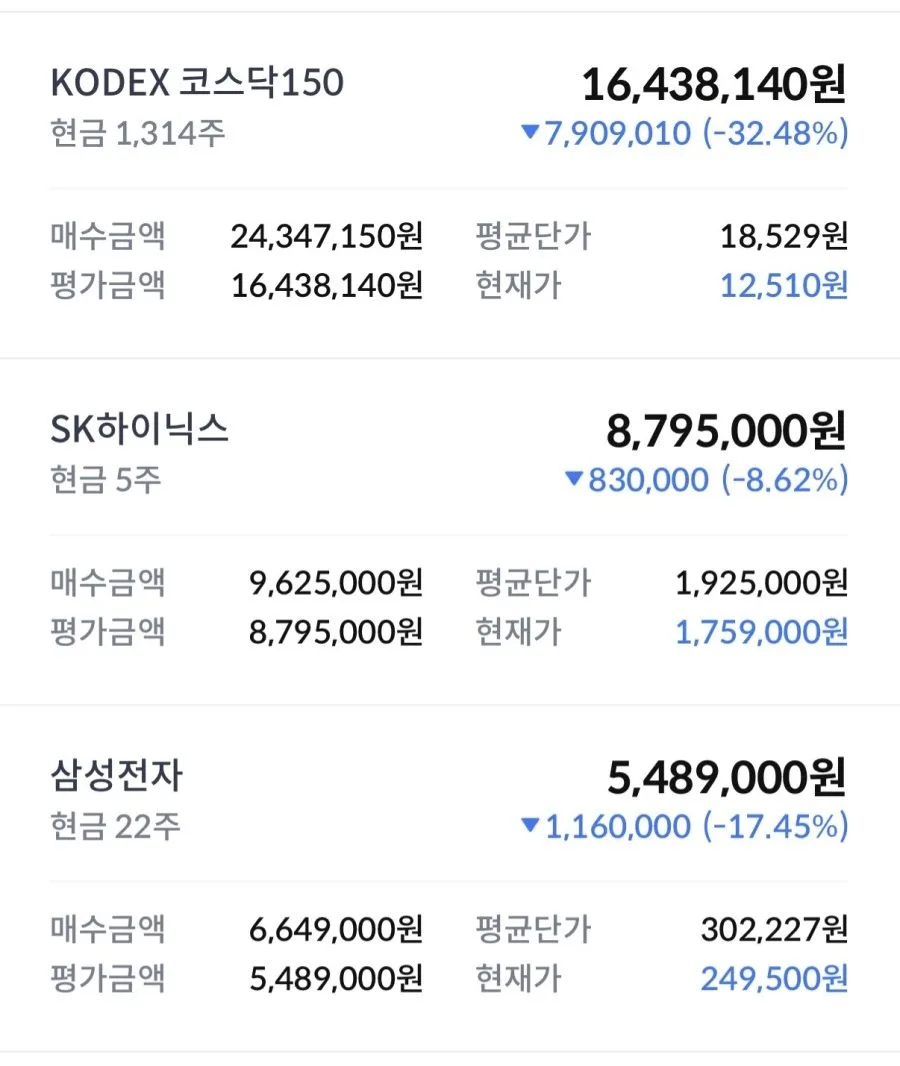The image size is (900, 1066).
Task: Select 삼성전자 total value 5,489,000원
Action: [726, 778]
